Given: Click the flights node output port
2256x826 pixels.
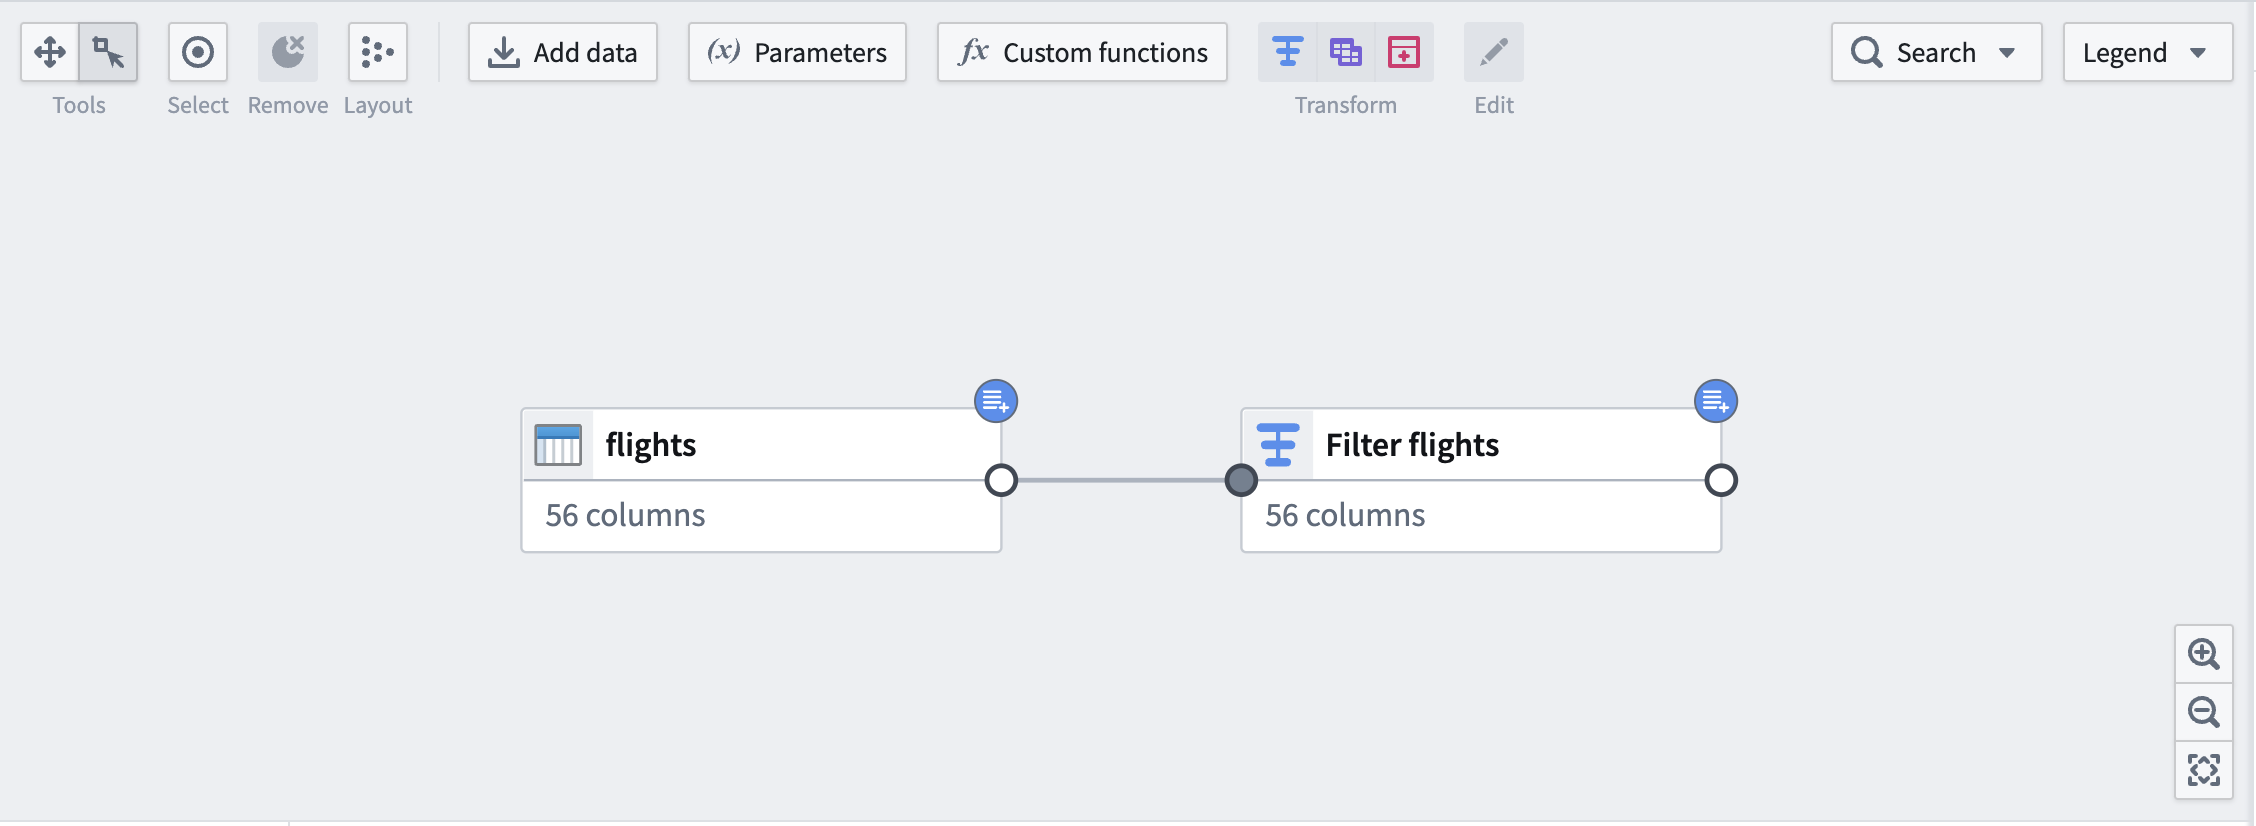Looking at the screenshot, I should (x=1001, y=481).
